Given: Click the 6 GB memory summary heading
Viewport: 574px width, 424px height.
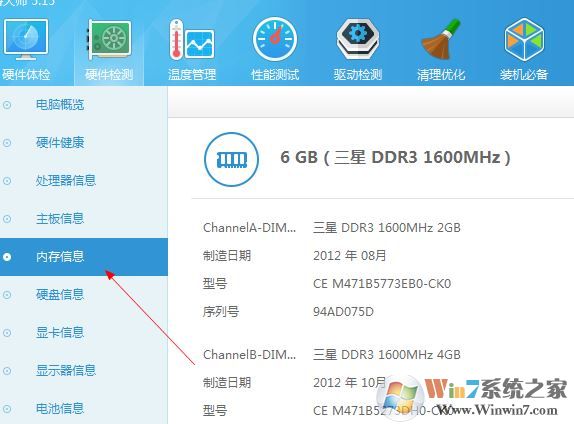Looking at the screenshot, I should click(x=395, y=157).
